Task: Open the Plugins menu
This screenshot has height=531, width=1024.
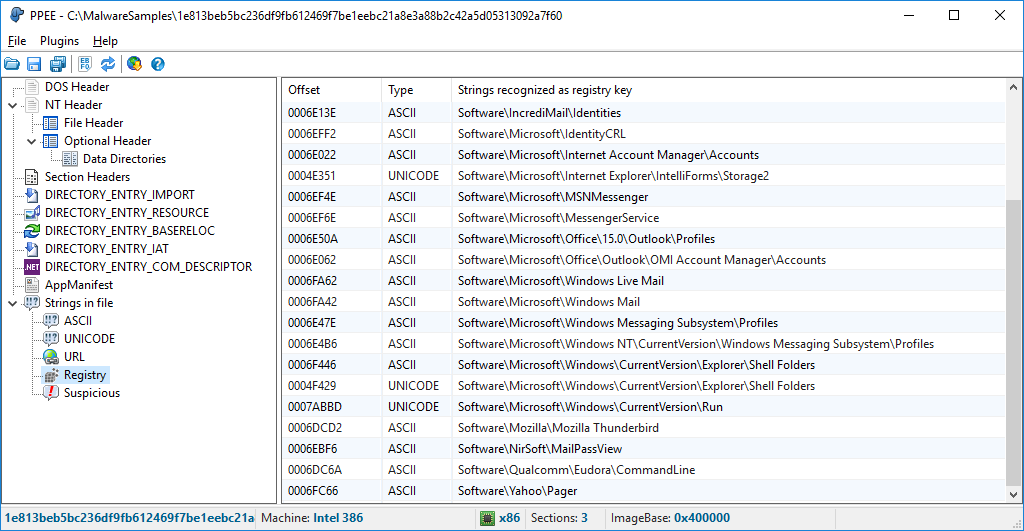Action: (59, 40)
